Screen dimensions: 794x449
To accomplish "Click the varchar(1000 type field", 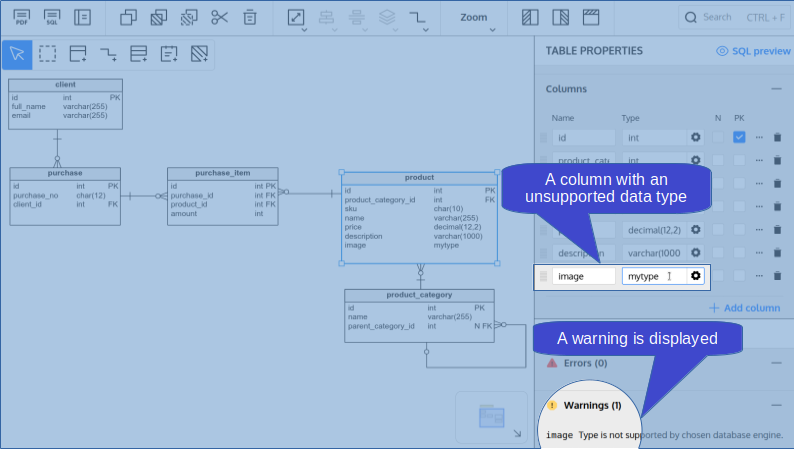I will click(654, 253).
